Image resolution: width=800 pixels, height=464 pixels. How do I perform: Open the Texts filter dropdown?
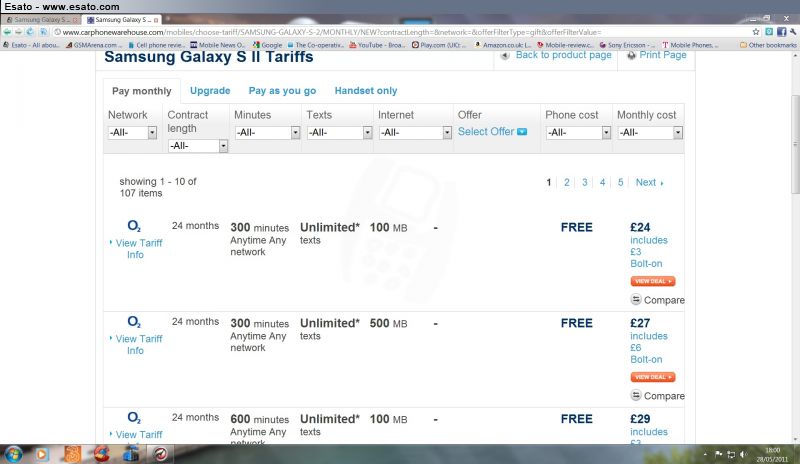339,133
